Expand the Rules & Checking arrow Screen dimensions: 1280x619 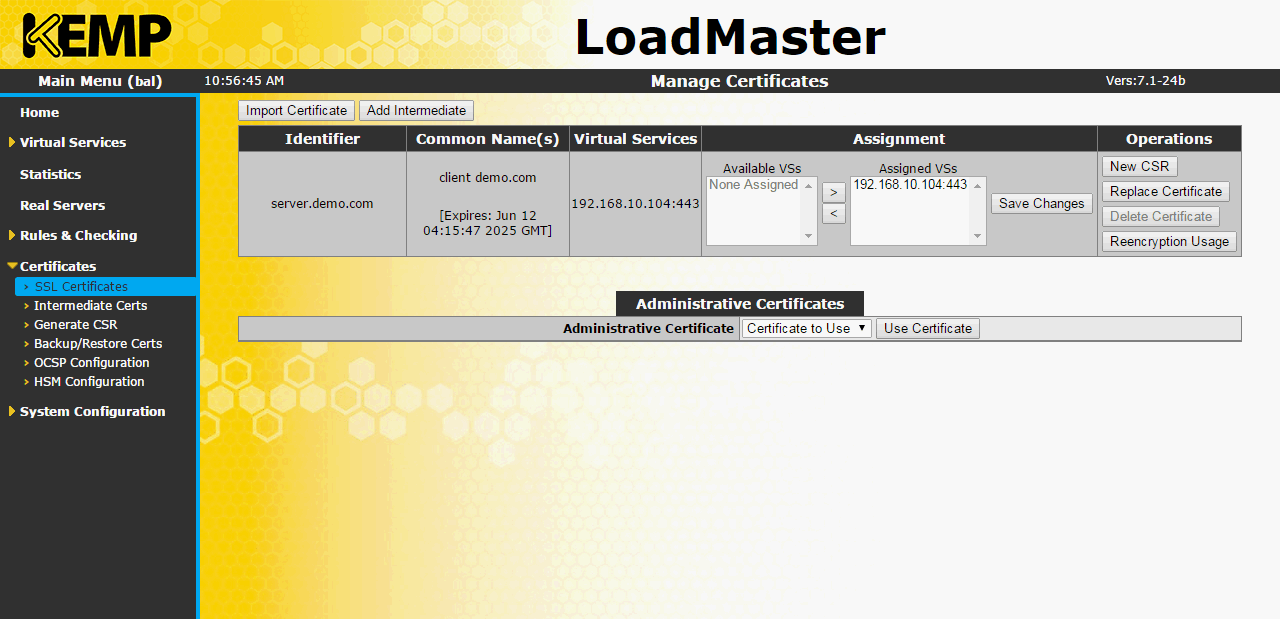coord(12,235)
